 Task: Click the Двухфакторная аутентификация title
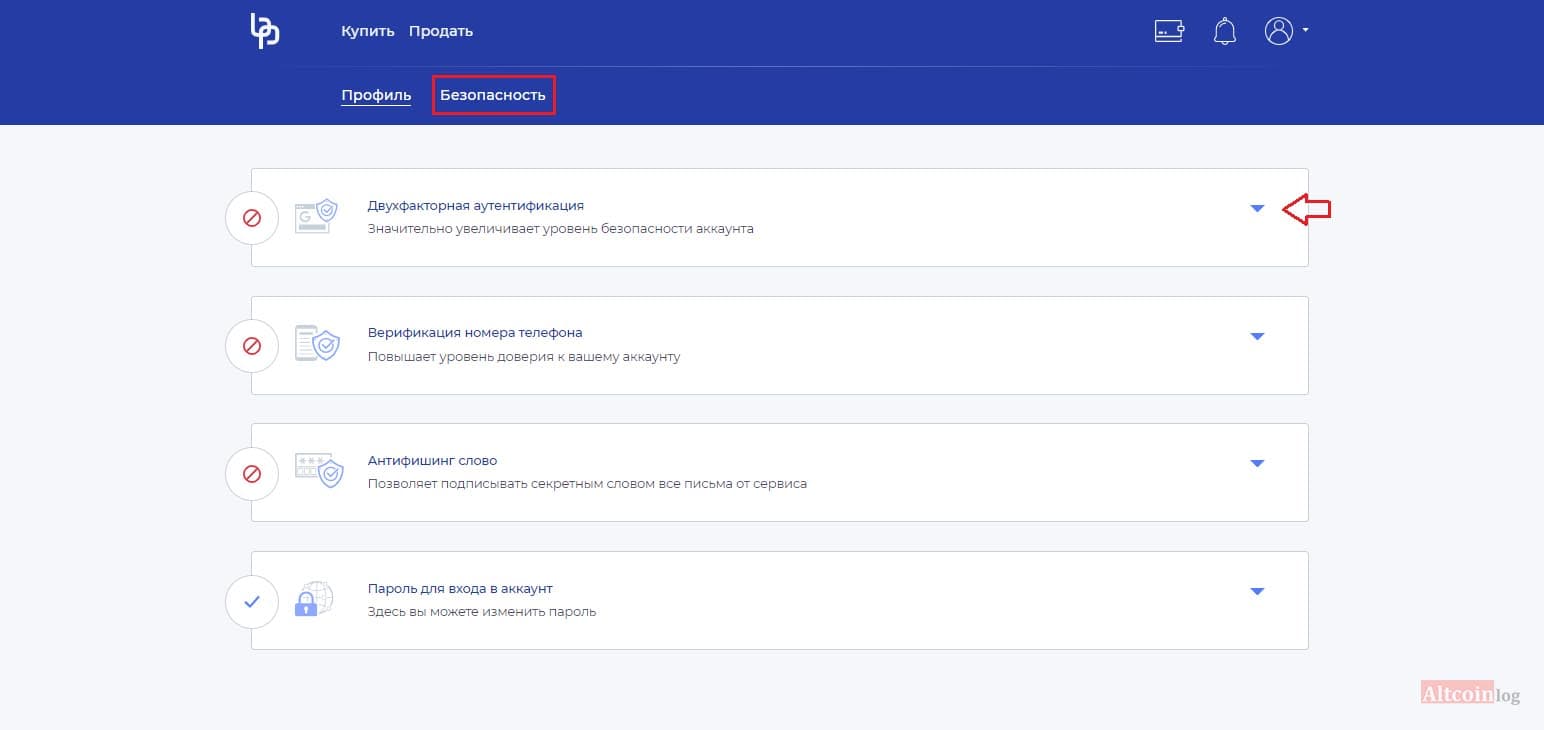coord(476,205)
